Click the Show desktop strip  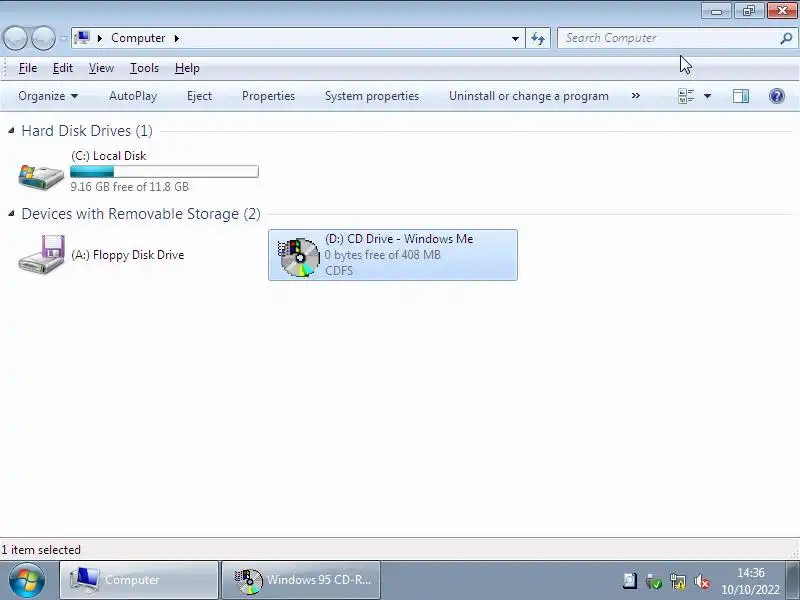point(793,580)
